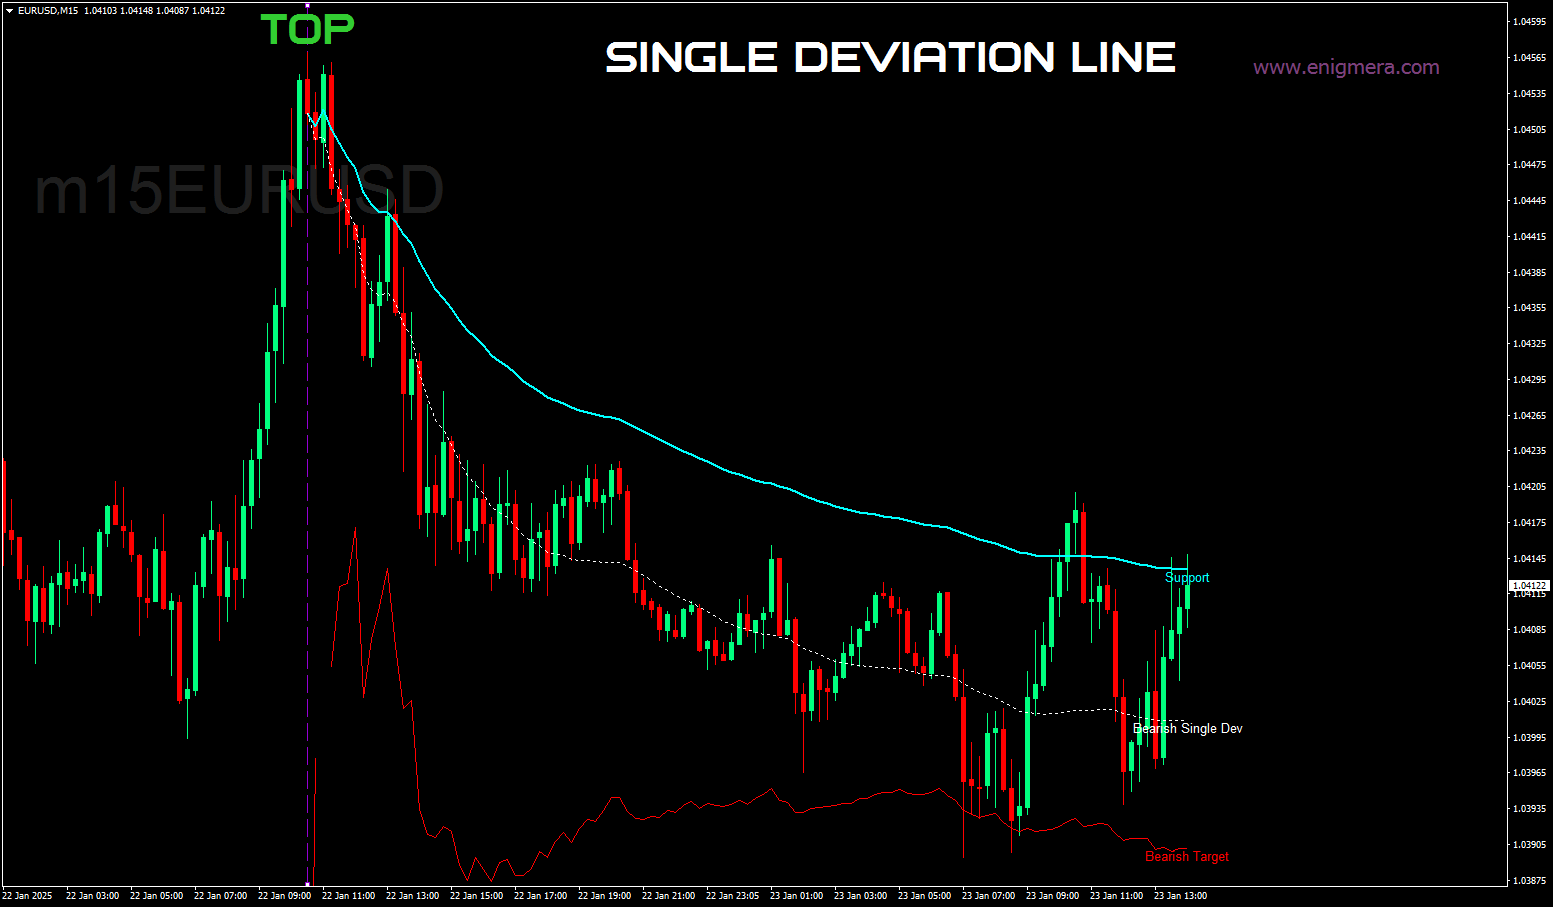The image size is (1553, 907).
Task: Click the chart menu triangle beside EURUSD,M15
Action: pyautogui.click(x=9, y=11)
